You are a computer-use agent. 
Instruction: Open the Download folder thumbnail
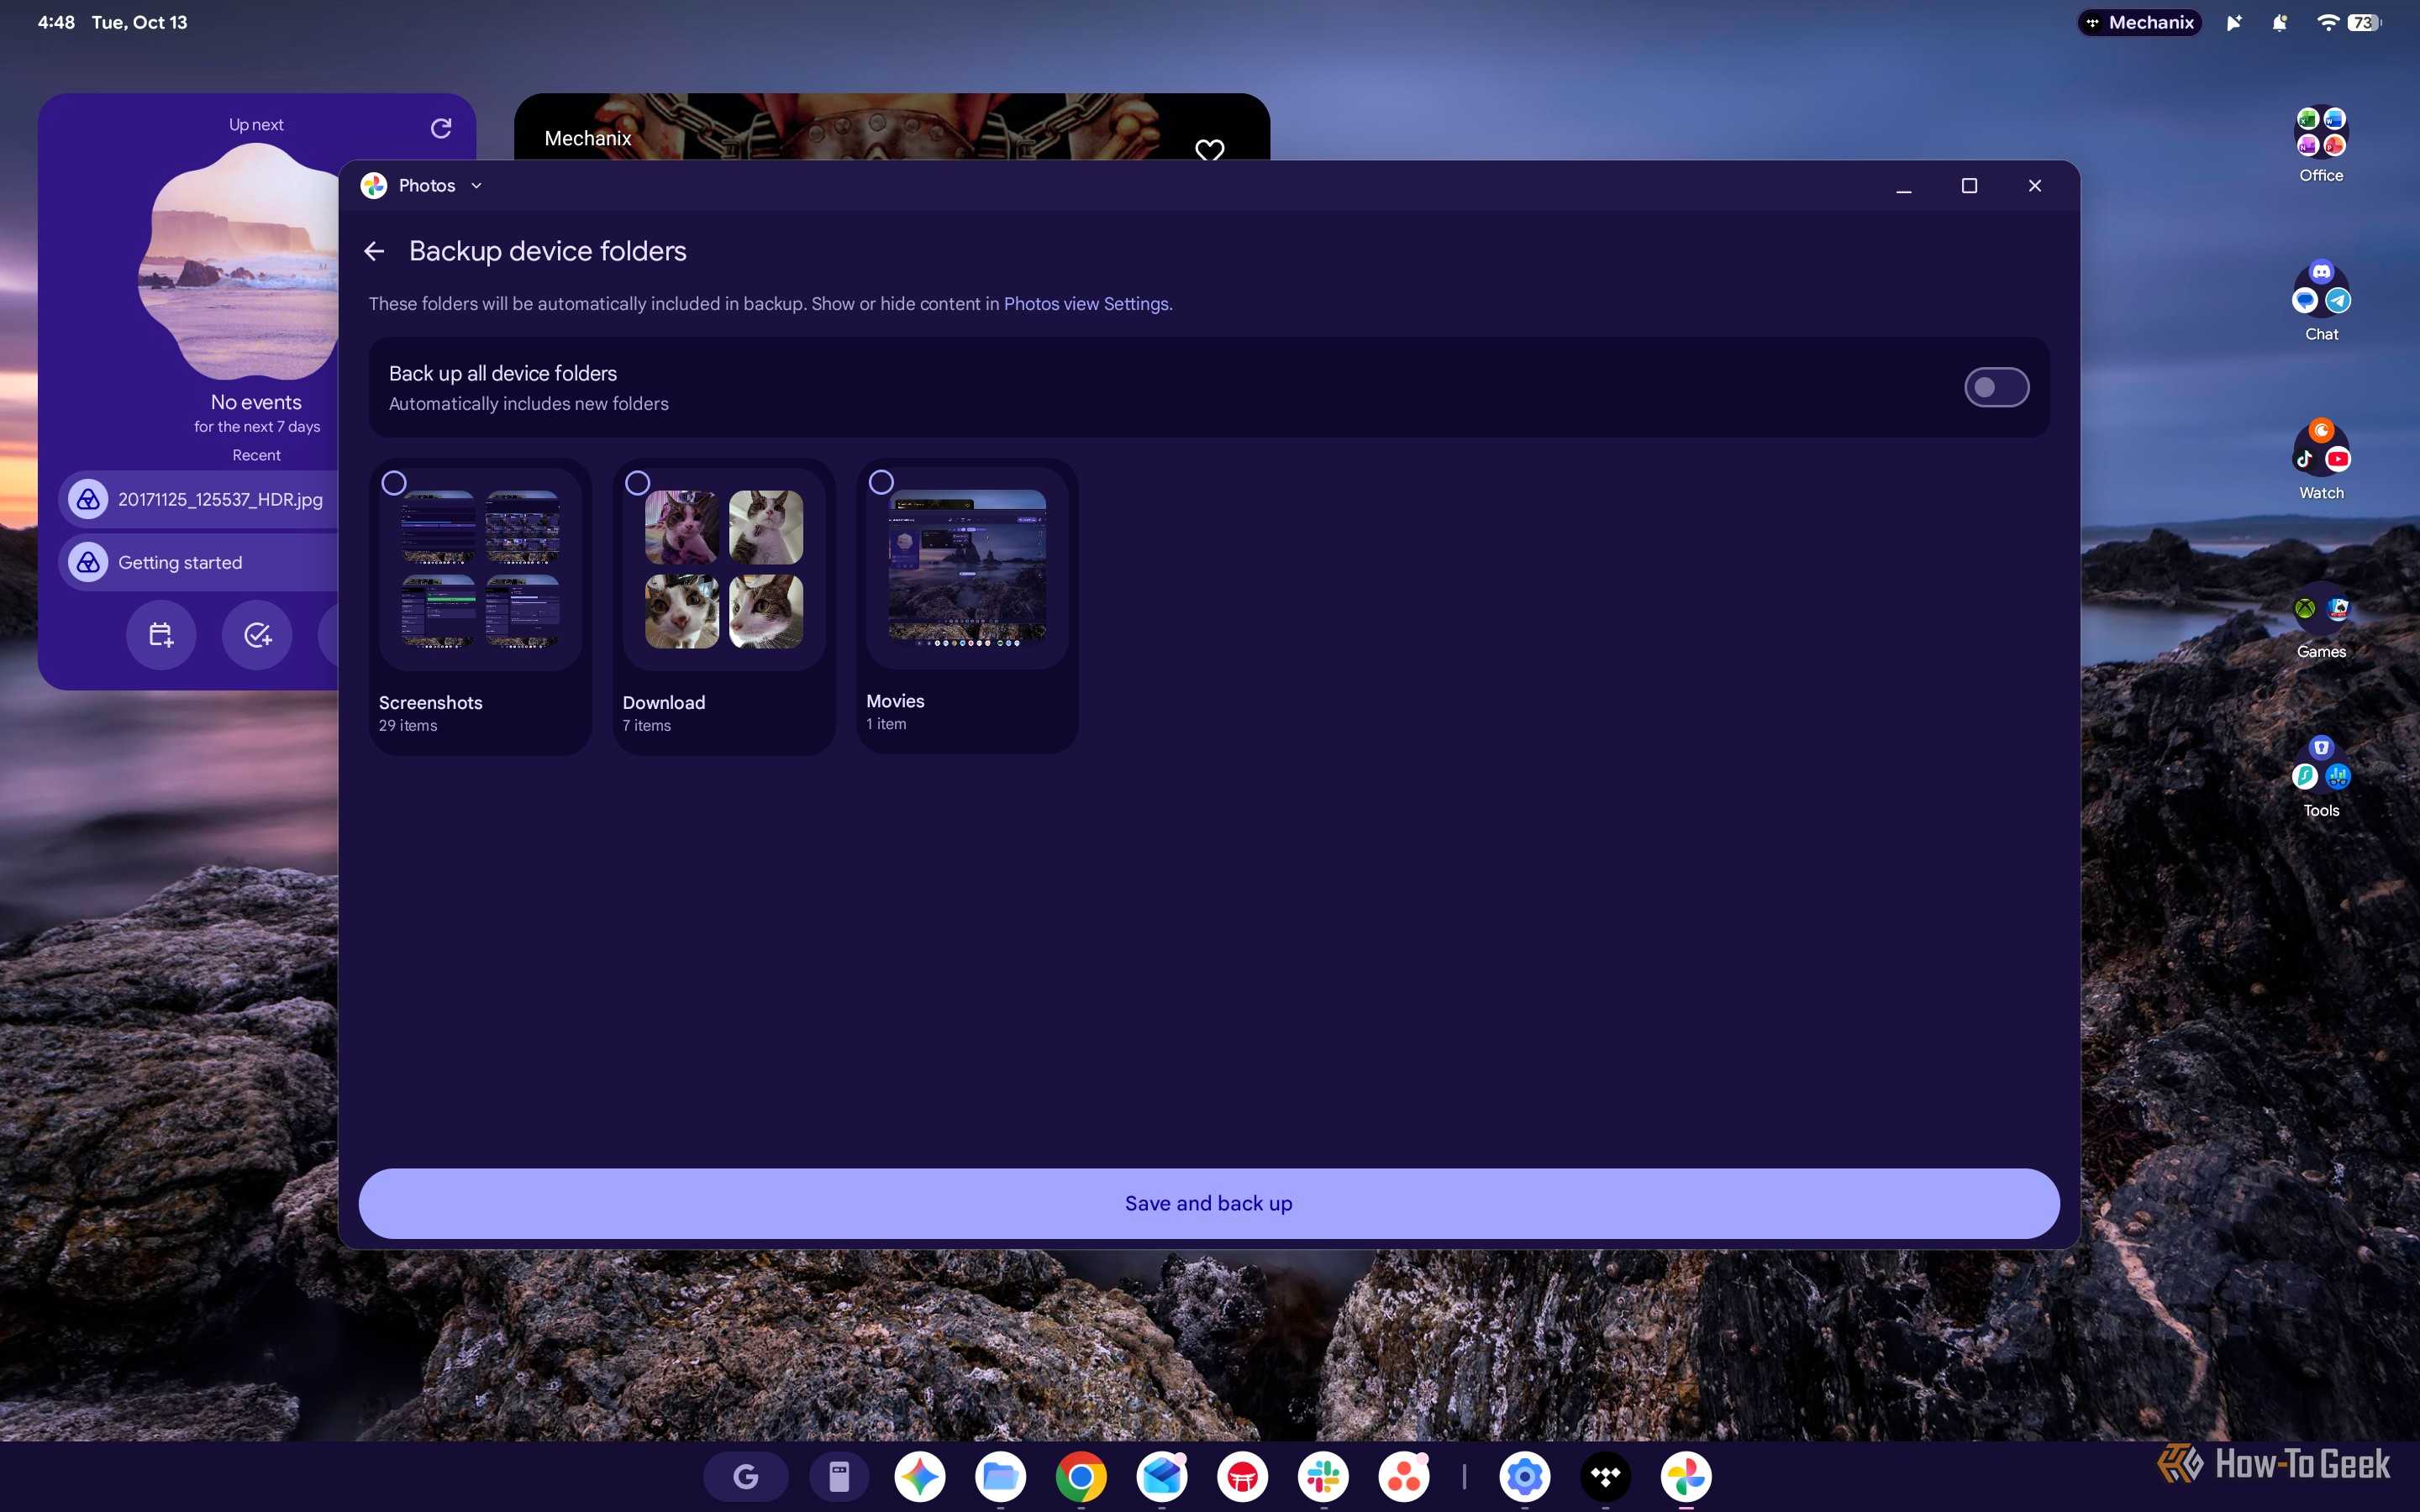click(724, 569)
